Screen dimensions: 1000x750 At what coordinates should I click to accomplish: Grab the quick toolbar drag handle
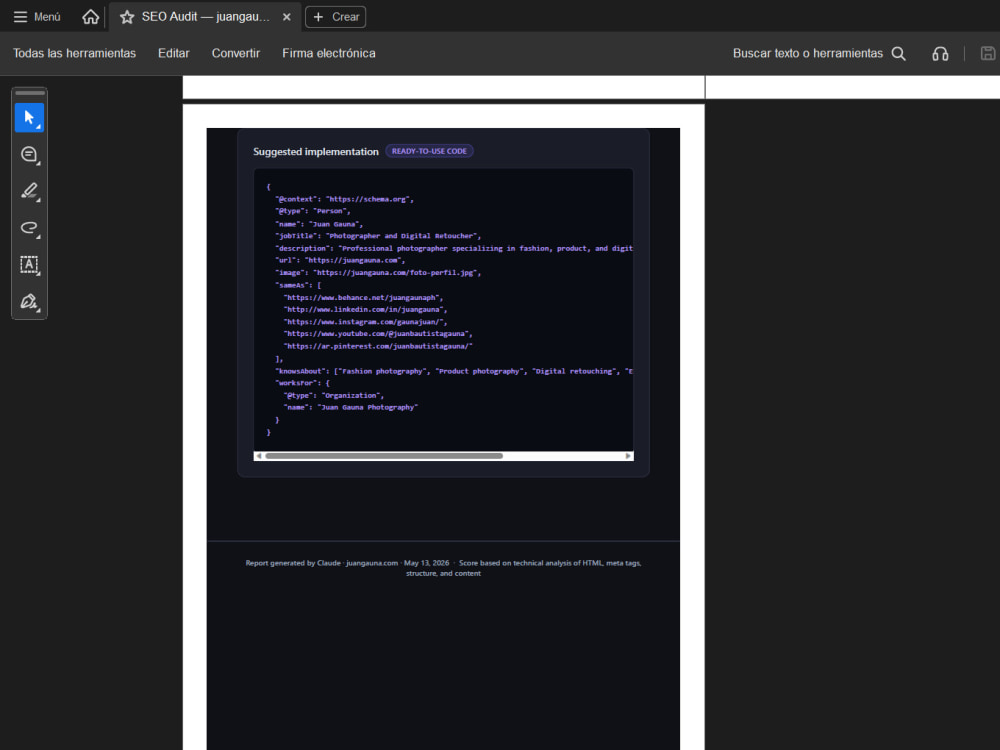29,93
